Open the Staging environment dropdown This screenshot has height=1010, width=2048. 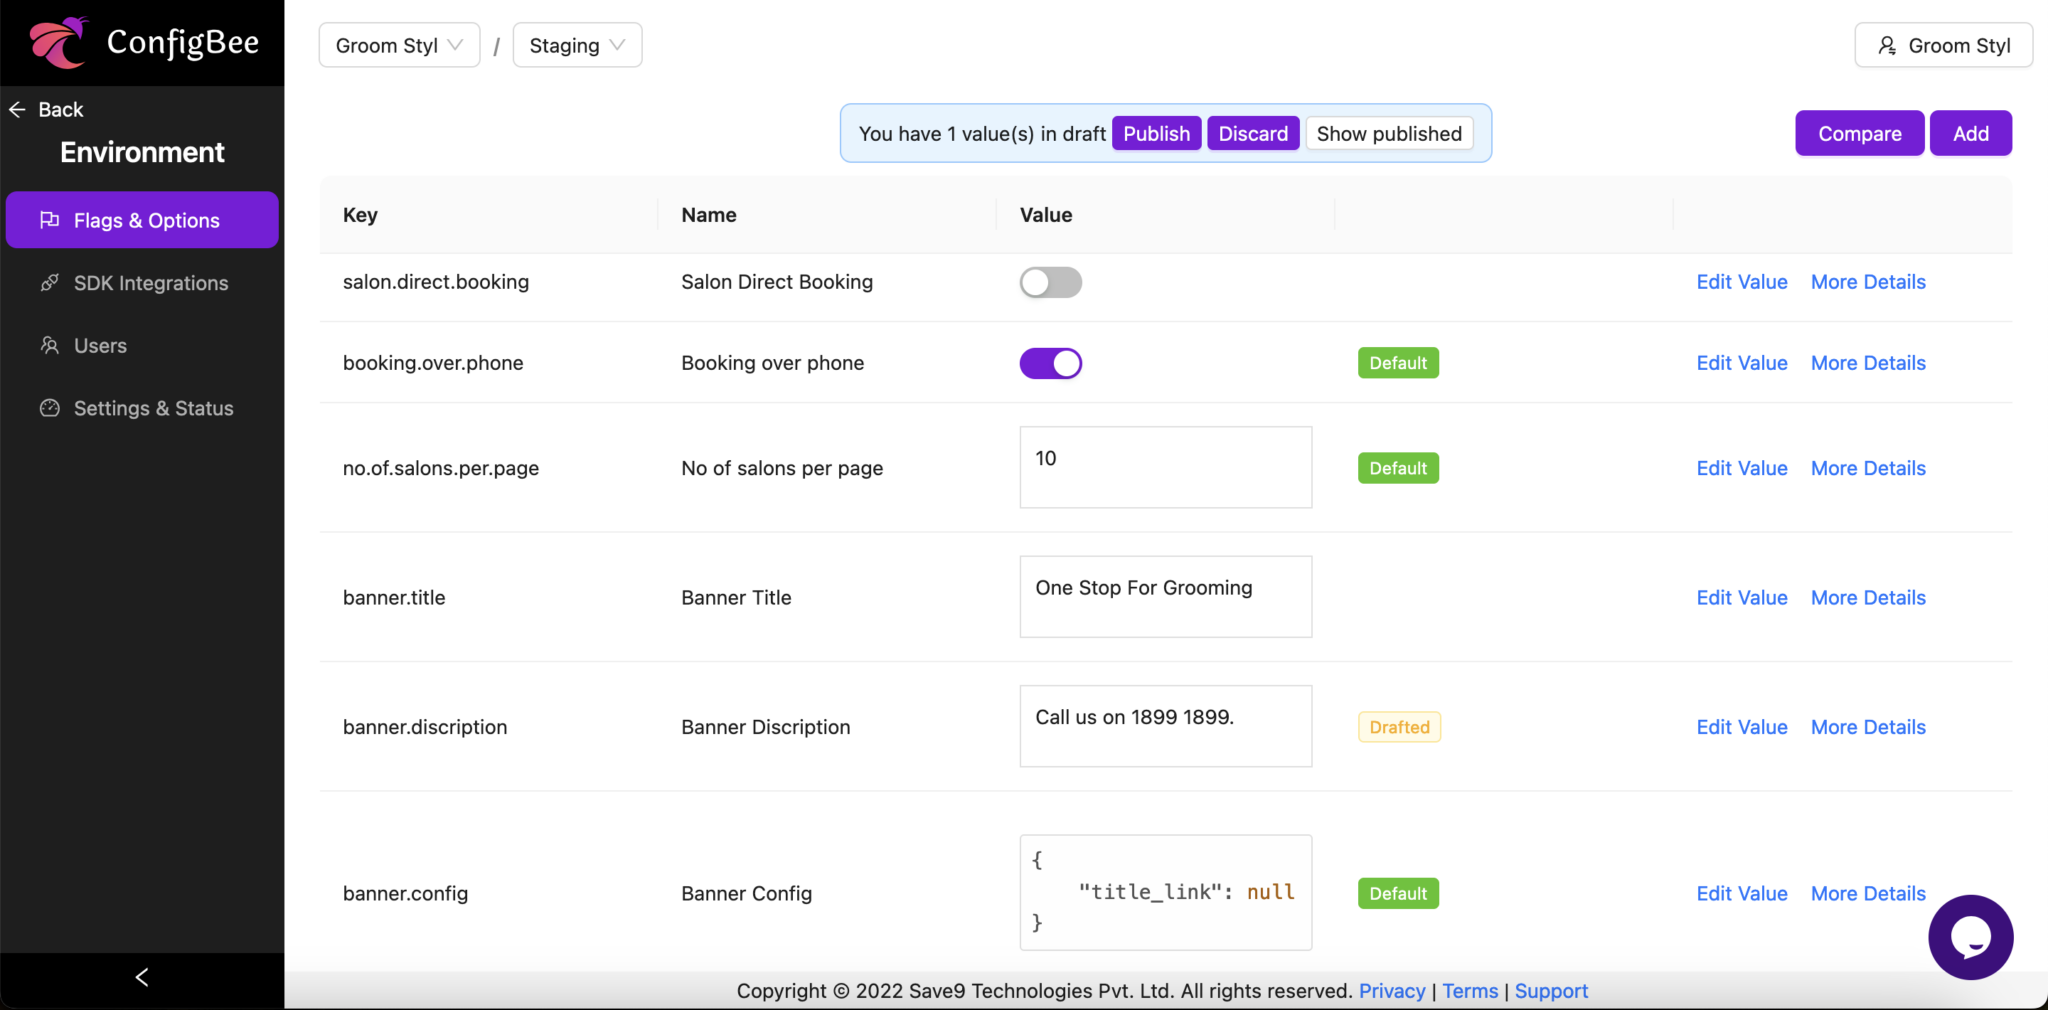tap(576, 45)
